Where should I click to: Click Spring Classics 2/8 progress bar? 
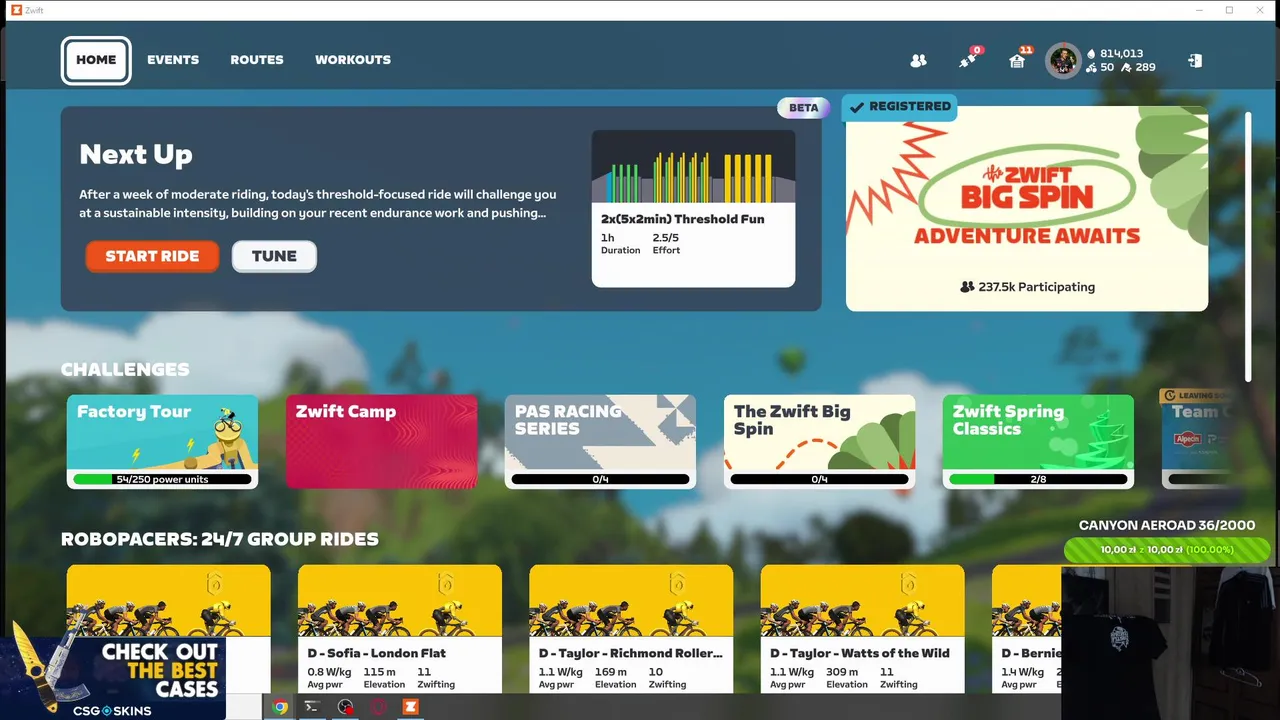(1038, 479)
